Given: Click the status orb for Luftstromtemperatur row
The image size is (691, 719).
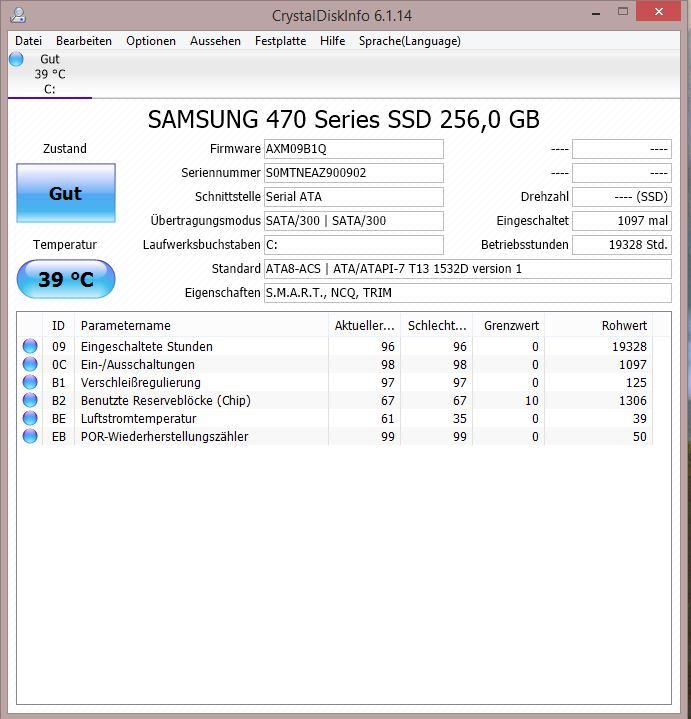Looking at the screenshot, I should 30,418.
